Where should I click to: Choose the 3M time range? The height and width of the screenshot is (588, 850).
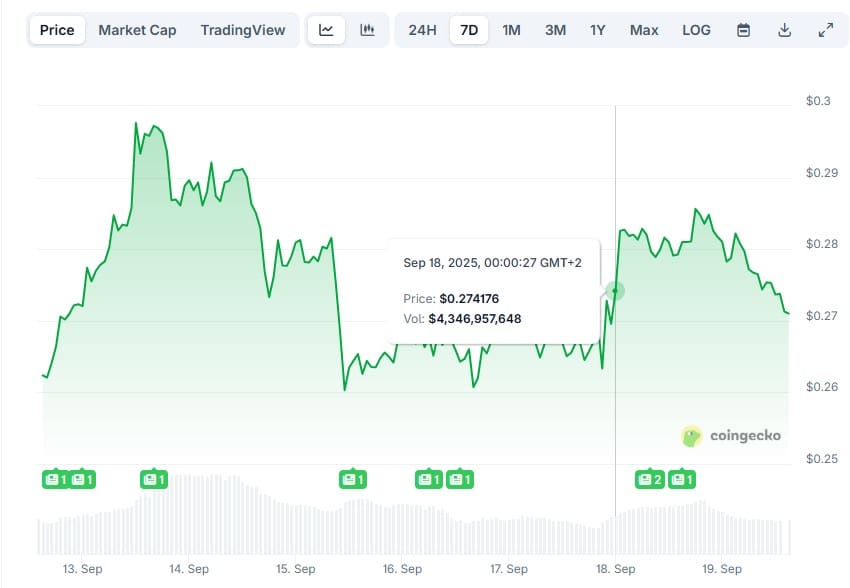pos(555,30)
